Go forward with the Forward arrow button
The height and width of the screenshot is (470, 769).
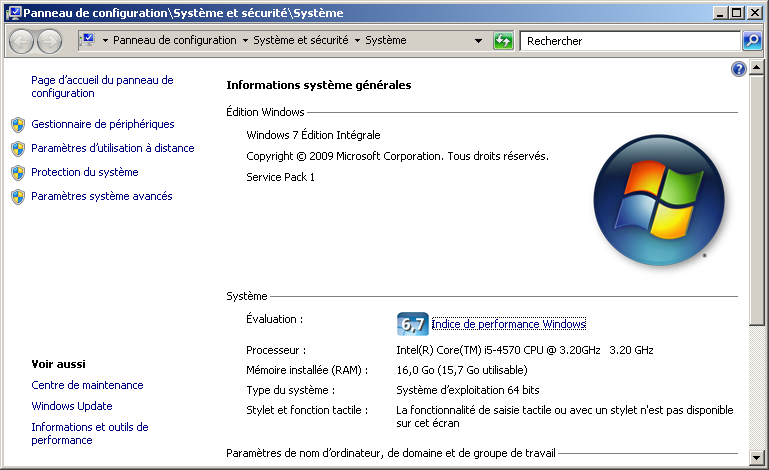[50, 41]
